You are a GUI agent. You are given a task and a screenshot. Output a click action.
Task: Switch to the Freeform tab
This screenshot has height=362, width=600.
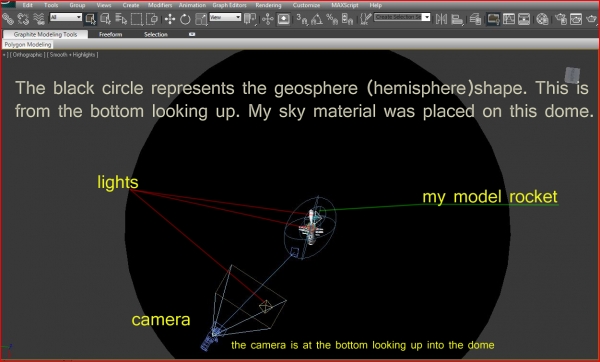pos(111,34)
